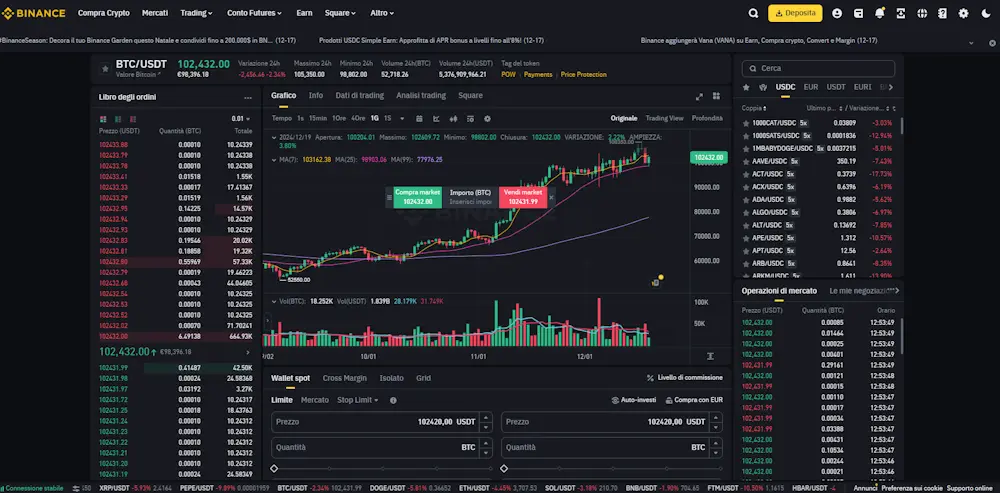The width and height of the screenshot is (1000, 493).
Task: Show sell orders only view
Action: [x=133, y=119]
